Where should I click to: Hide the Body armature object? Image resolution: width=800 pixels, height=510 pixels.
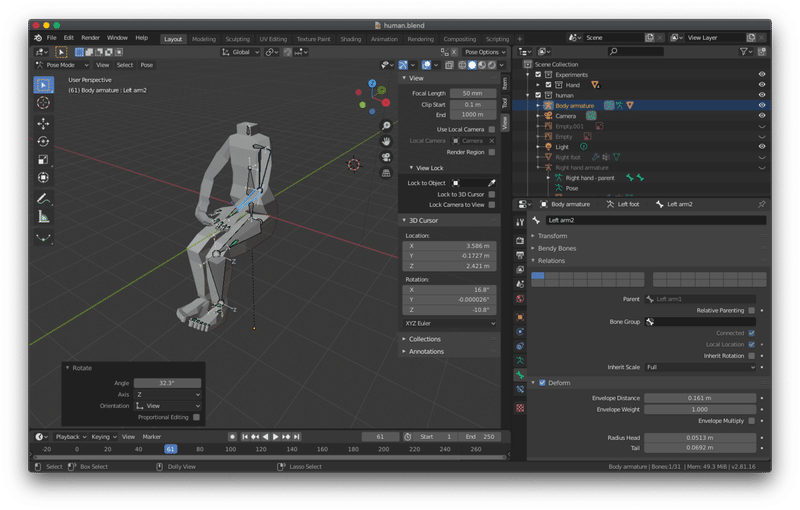click(x=762, y=105)
